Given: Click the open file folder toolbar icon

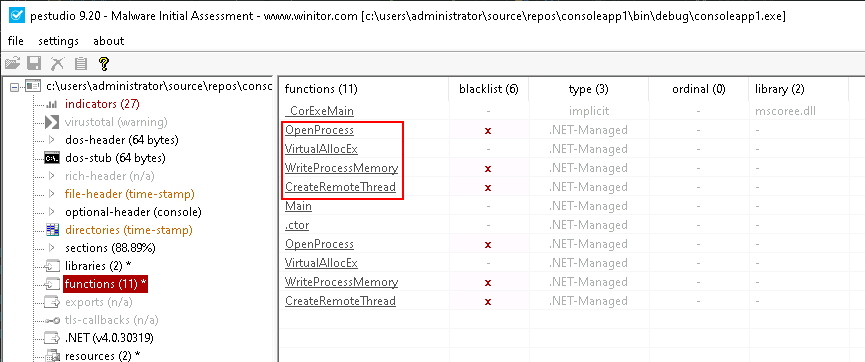Looking at the screenshot, I should (x=12, y=63).
